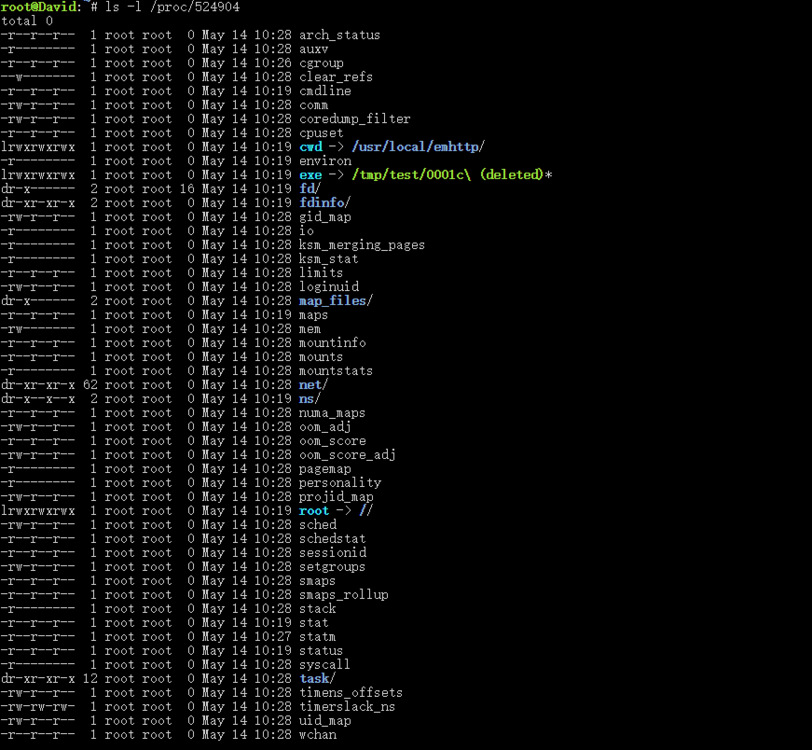Viewport: 812px width, 750px height.
Task: Click the ns/ directory name
Action: (x=310, y=399)
